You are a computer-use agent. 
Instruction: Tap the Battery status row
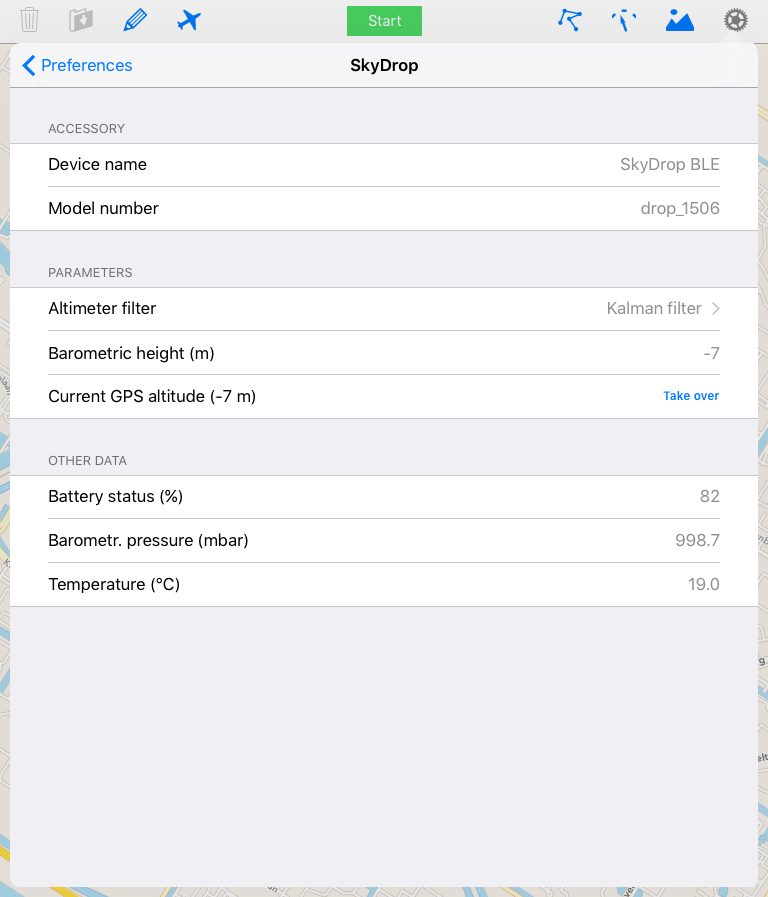384,497
